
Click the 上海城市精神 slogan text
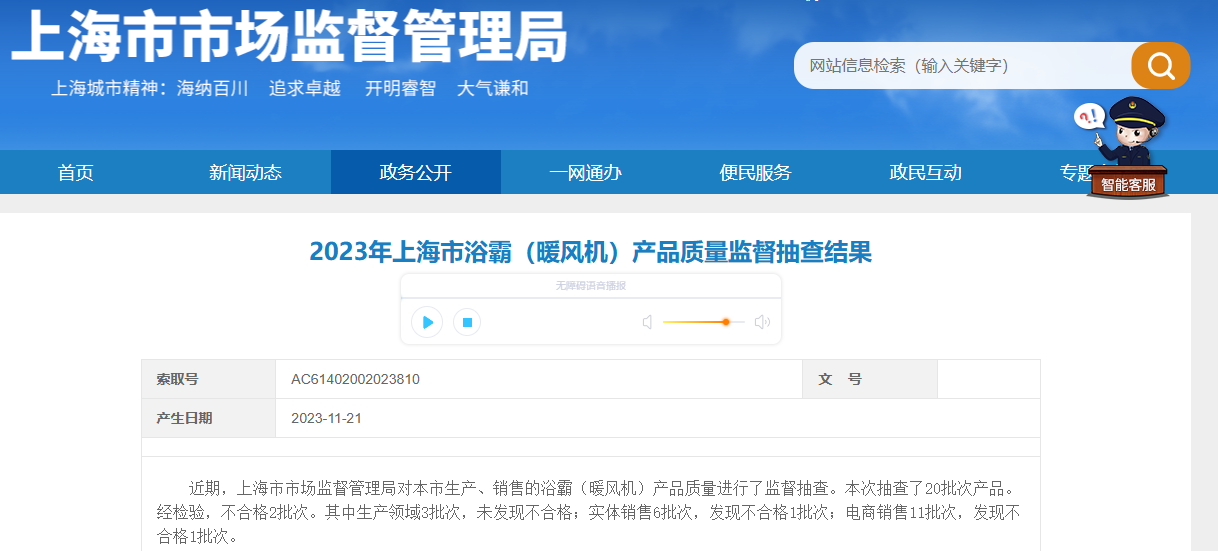(290, 88)
